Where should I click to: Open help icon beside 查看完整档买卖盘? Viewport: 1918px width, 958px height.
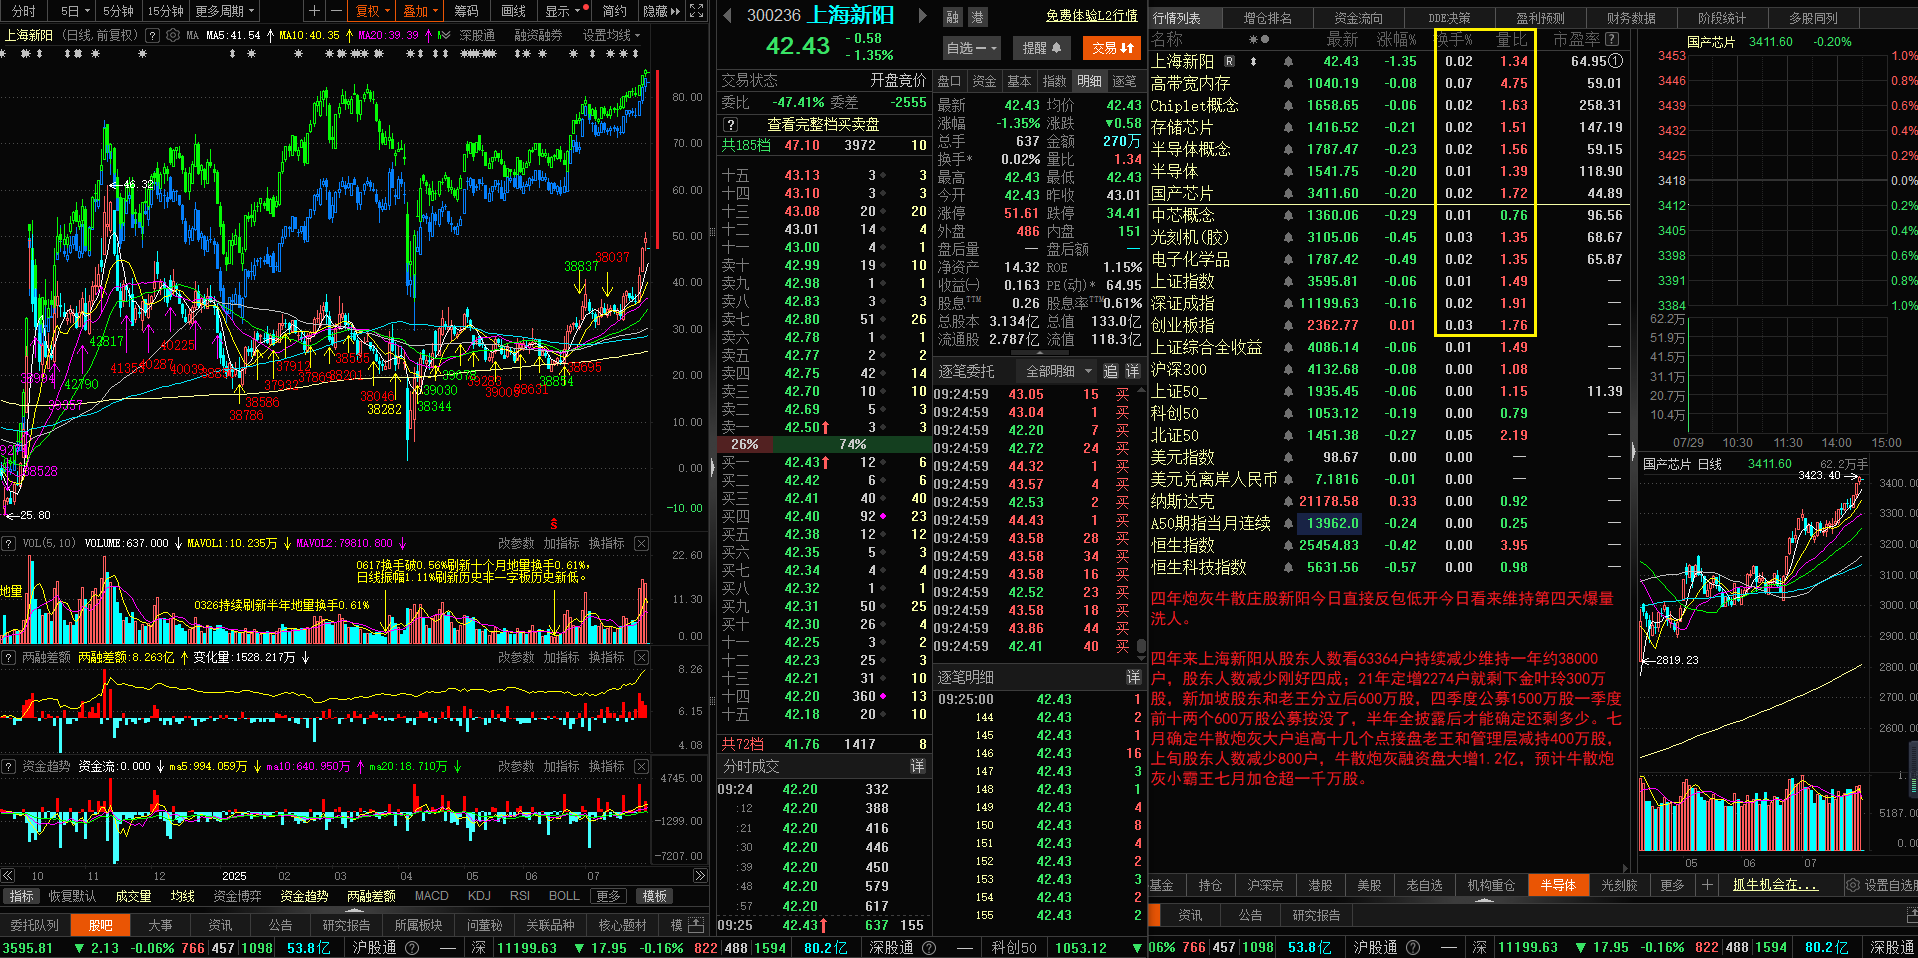(731, 125)
